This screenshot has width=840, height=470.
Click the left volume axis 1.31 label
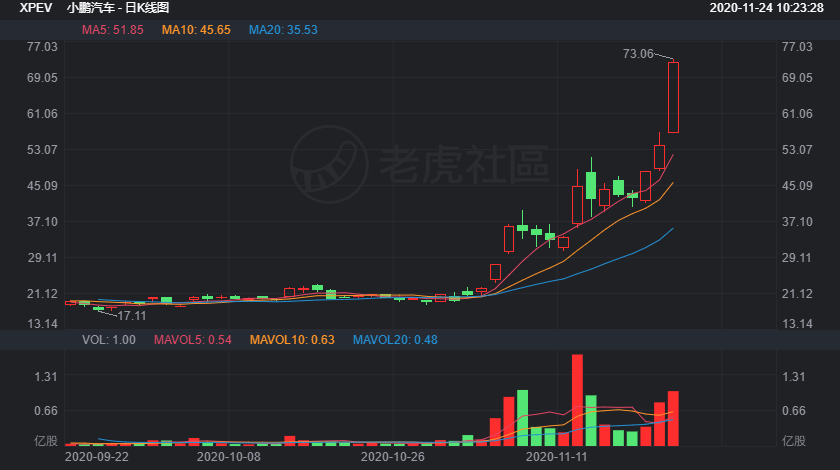(x=46, y=377)
